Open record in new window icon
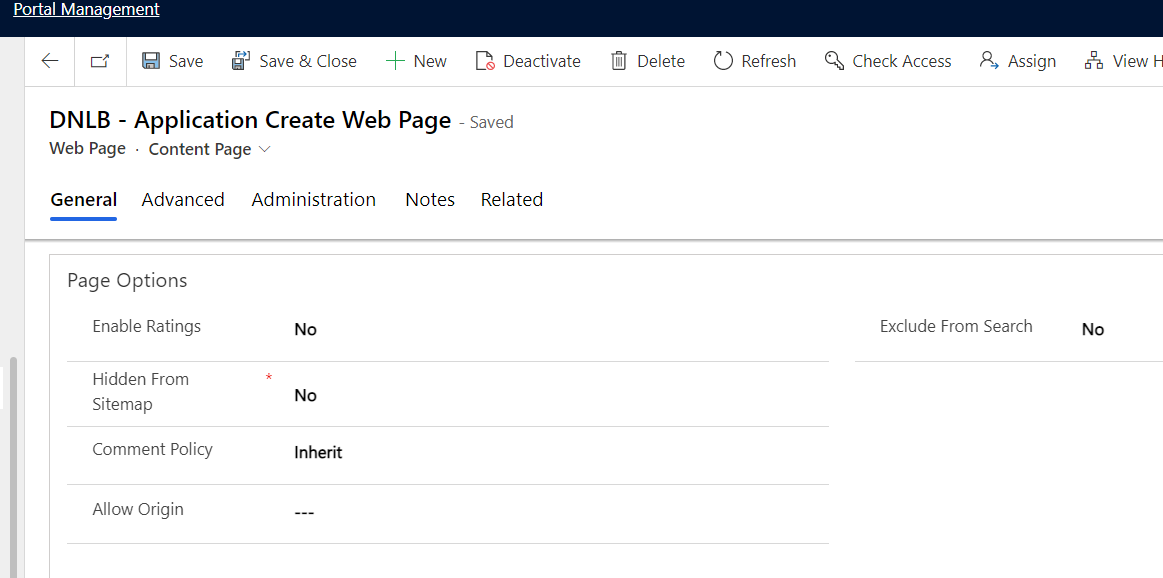Viewport: 1163px width, 578px height. (x=100, y=61)
